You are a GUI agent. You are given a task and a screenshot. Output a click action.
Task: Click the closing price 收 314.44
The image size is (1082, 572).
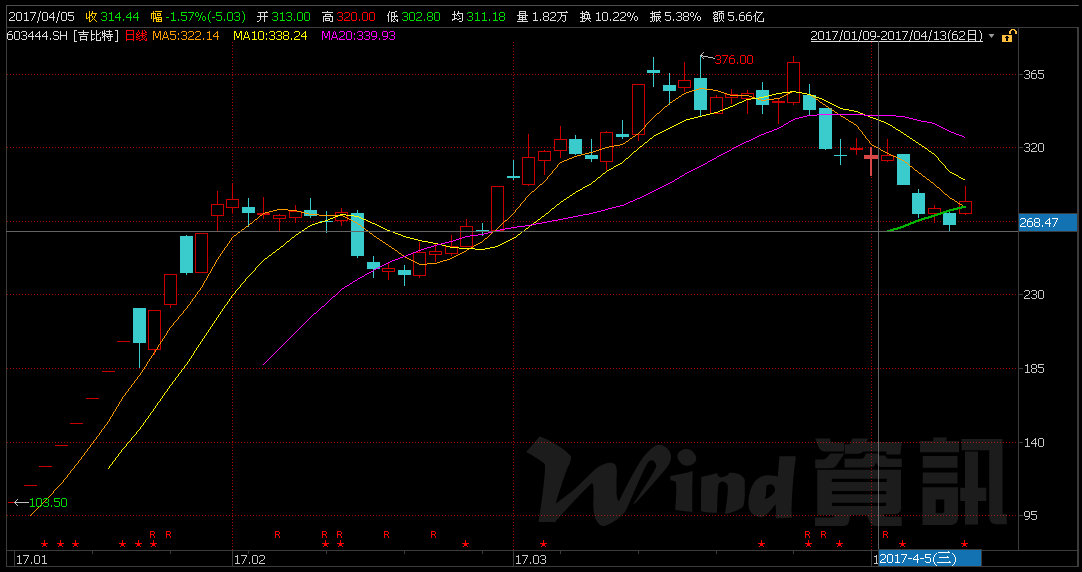click(112, 17)
